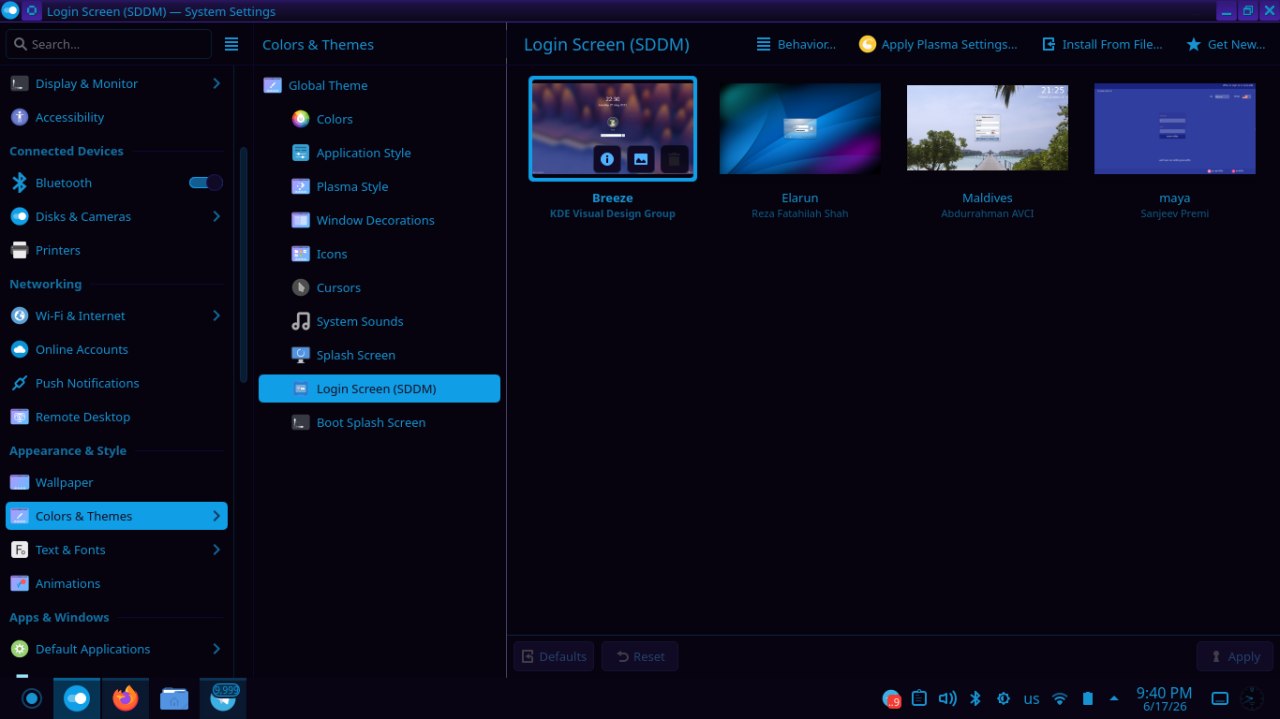The height and width of the screenshot is (719, 1280).
Task: Click the us keyboard layout indicator
Action: [1031, 698]
